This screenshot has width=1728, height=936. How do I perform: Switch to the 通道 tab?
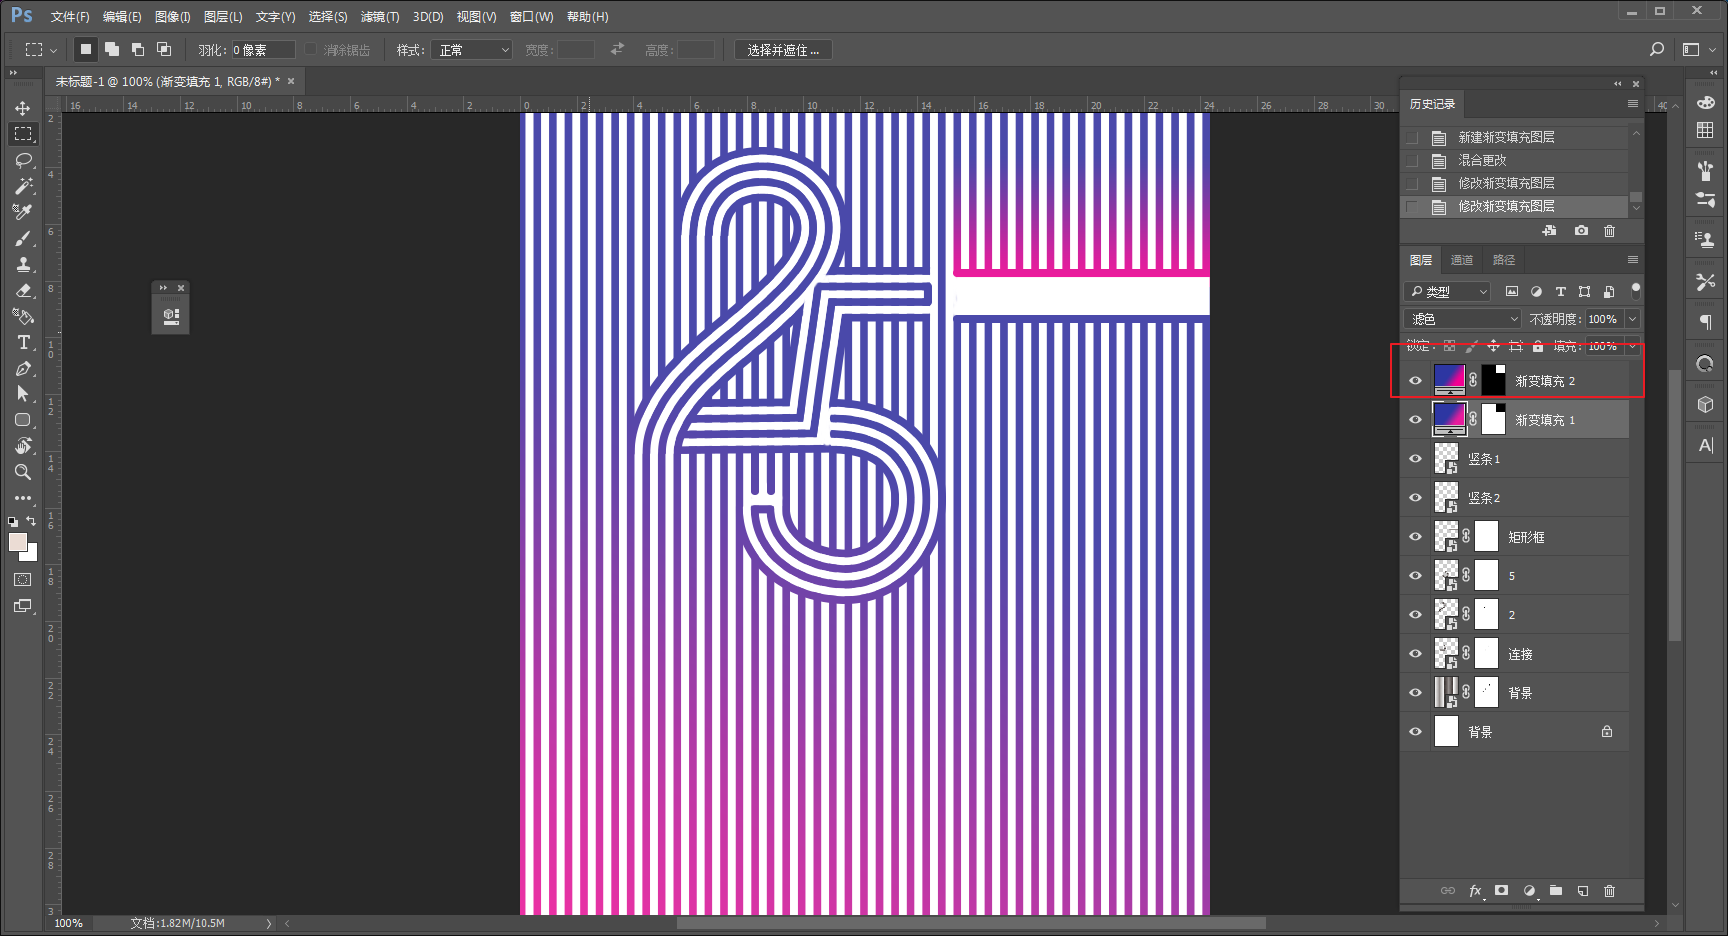[x=1462, y=260]
